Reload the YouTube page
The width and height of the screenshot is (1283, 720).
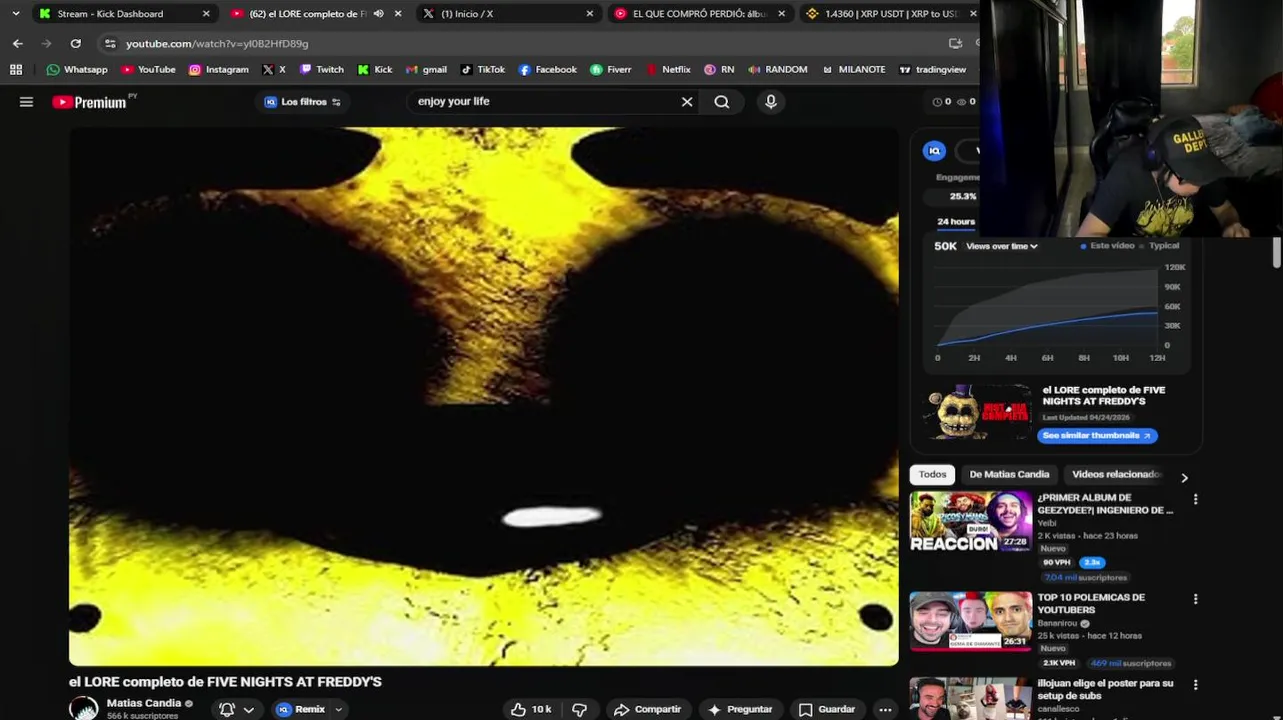75,43
